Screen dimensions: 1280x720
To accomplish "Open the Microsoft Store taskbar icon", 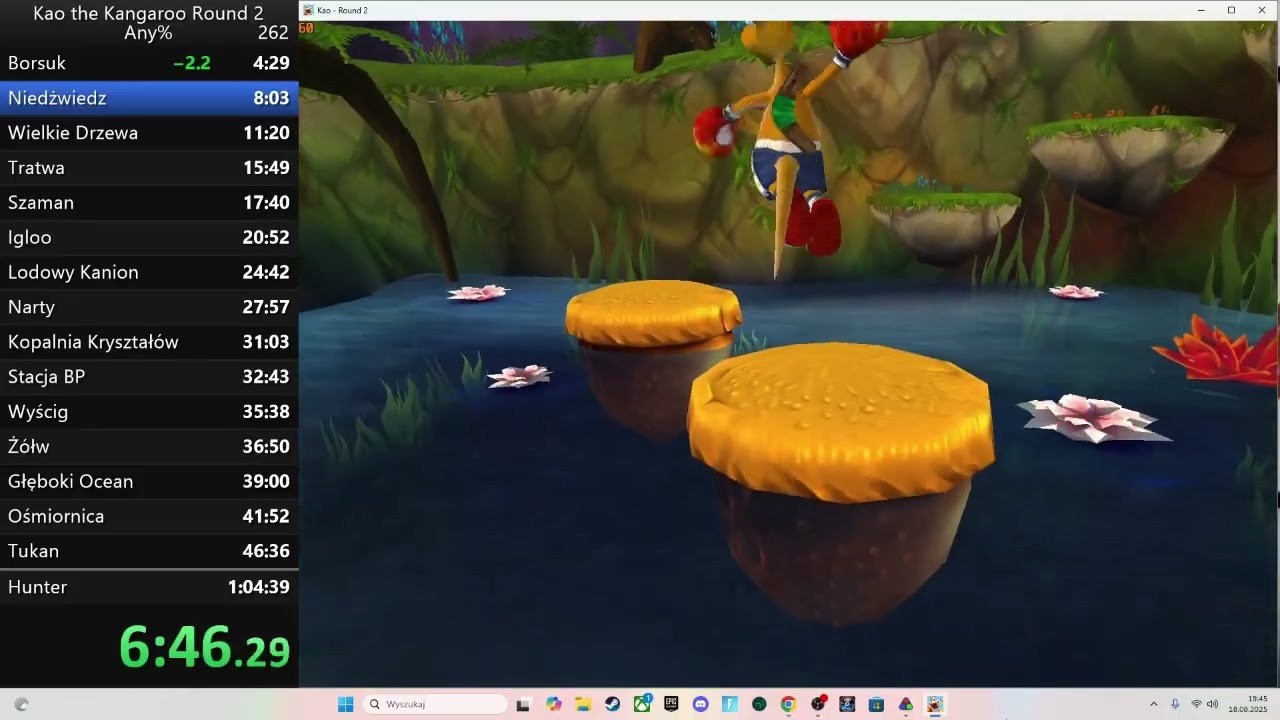I will [x=876, y=704].
